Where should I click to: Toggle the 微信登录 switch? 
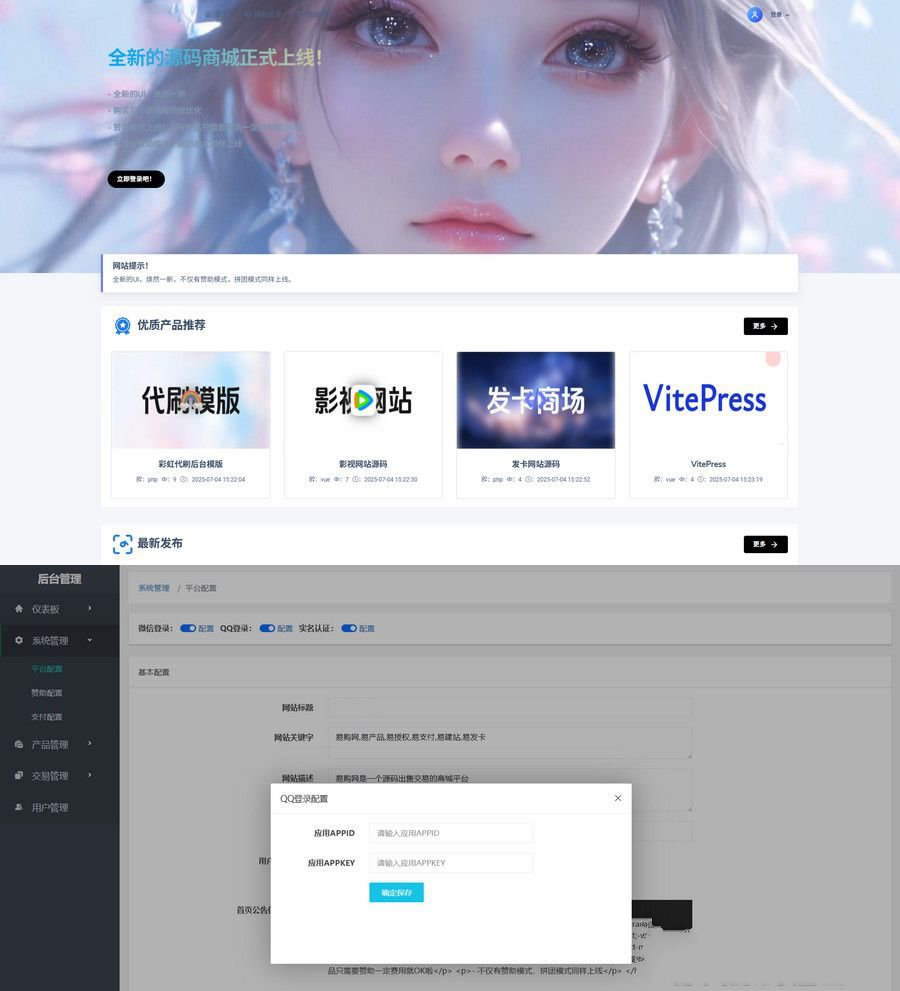(188, 629)
